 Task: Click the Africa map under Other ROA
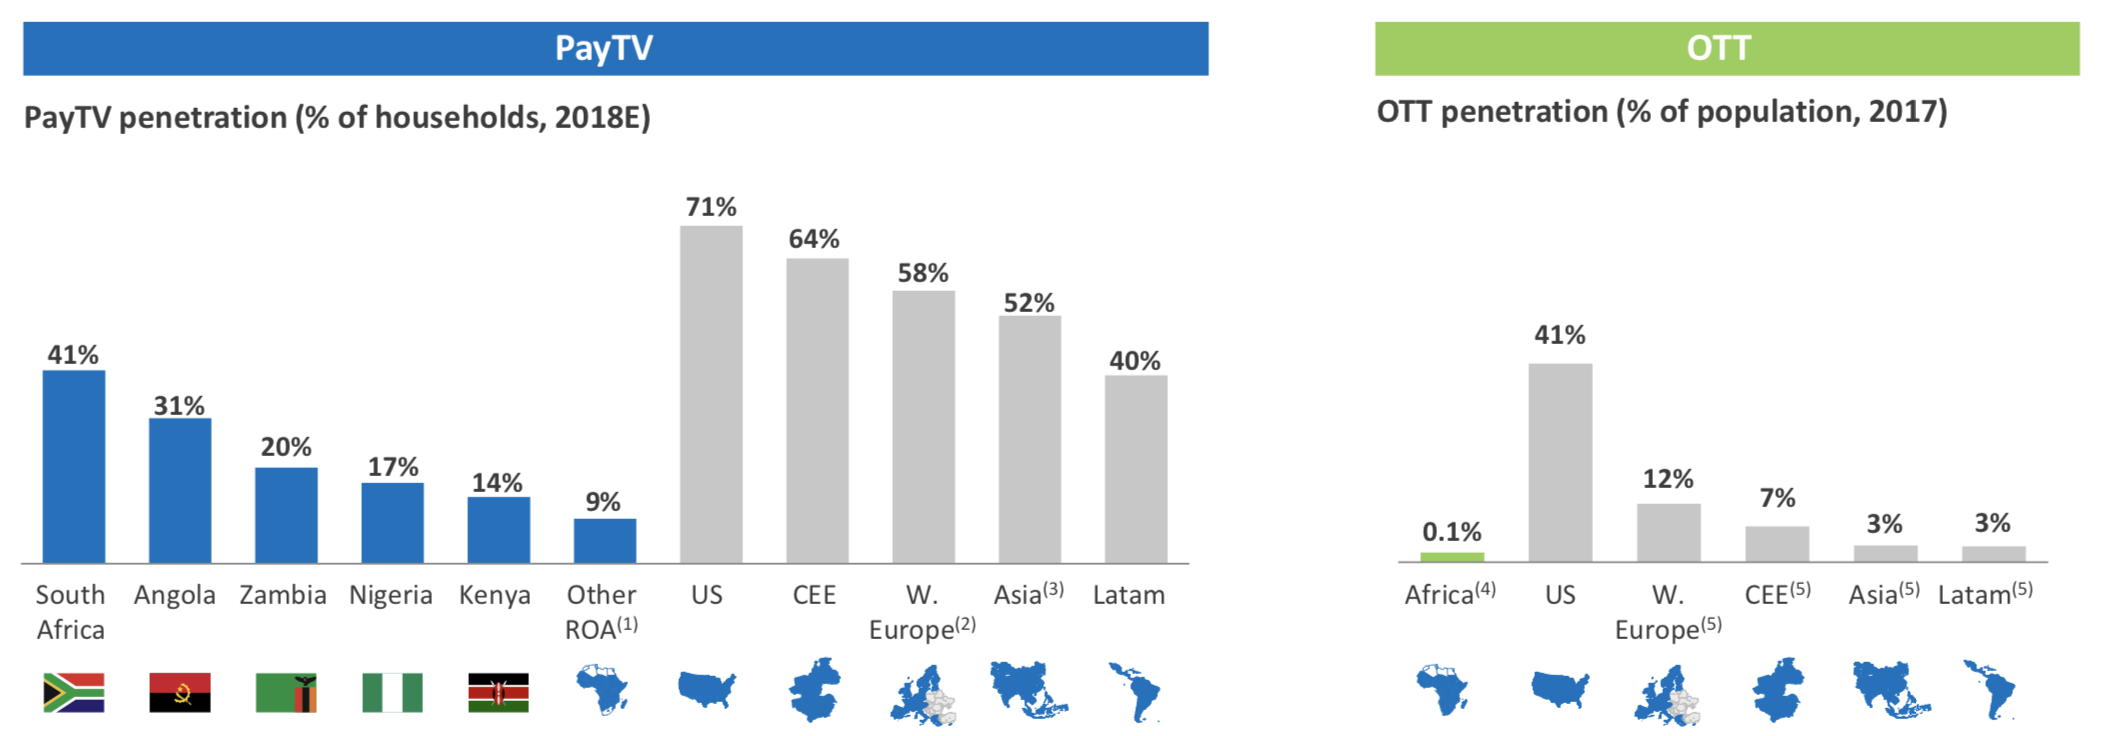click(x=603, y=690)
